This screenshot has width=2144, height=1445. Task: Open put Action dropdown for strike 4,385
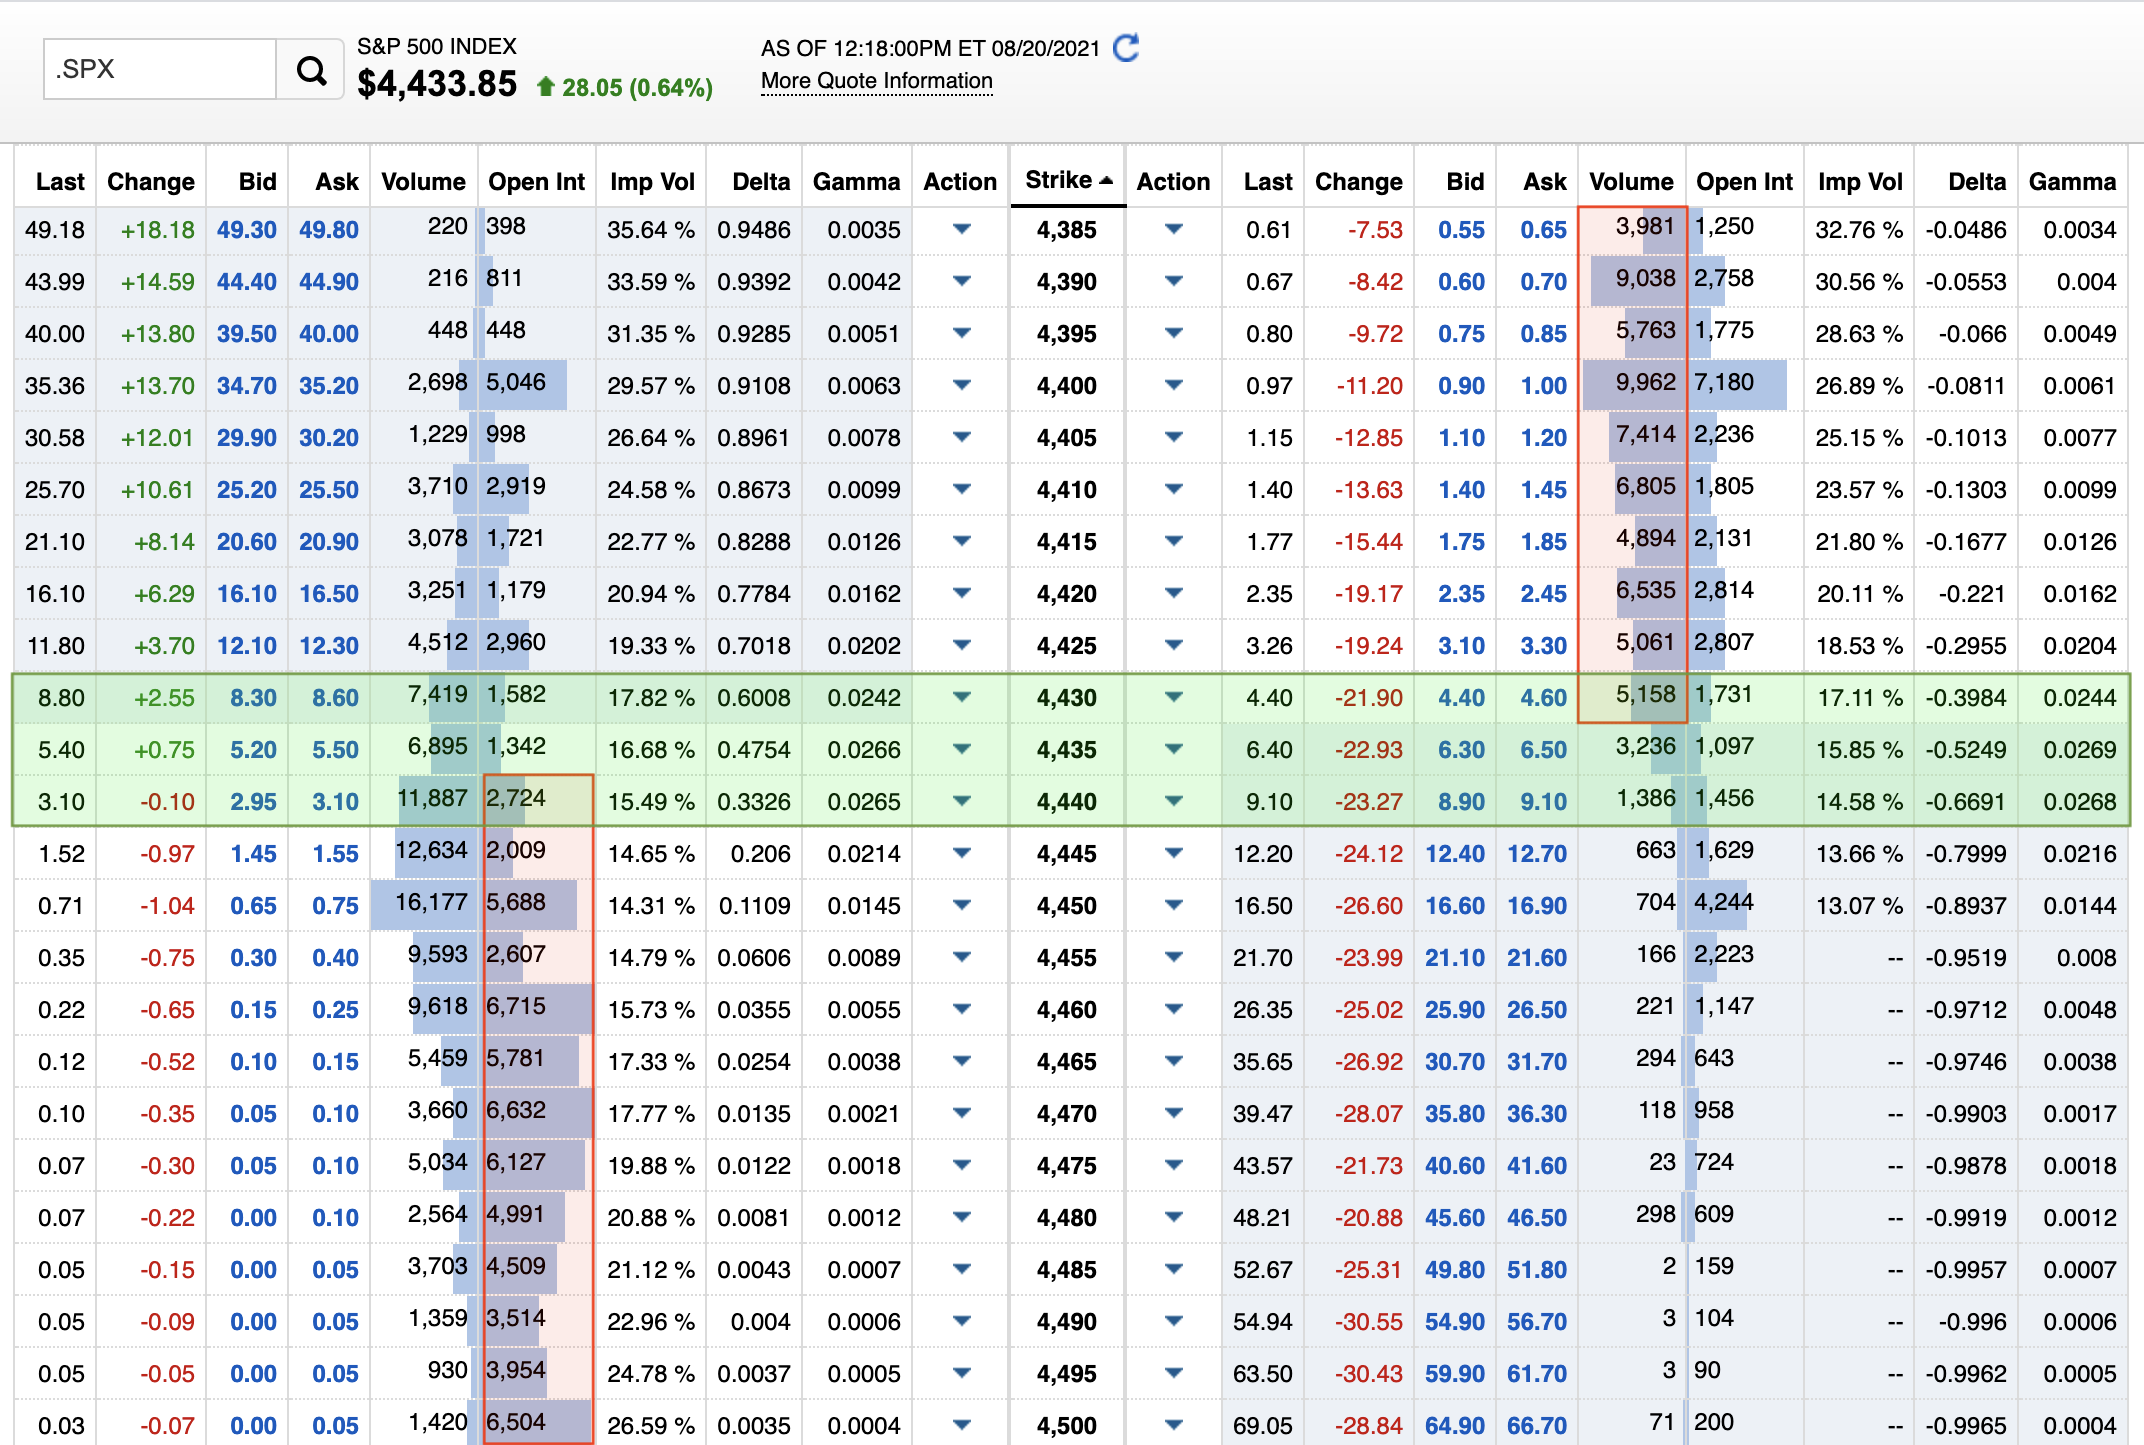tap(1173, 229)
